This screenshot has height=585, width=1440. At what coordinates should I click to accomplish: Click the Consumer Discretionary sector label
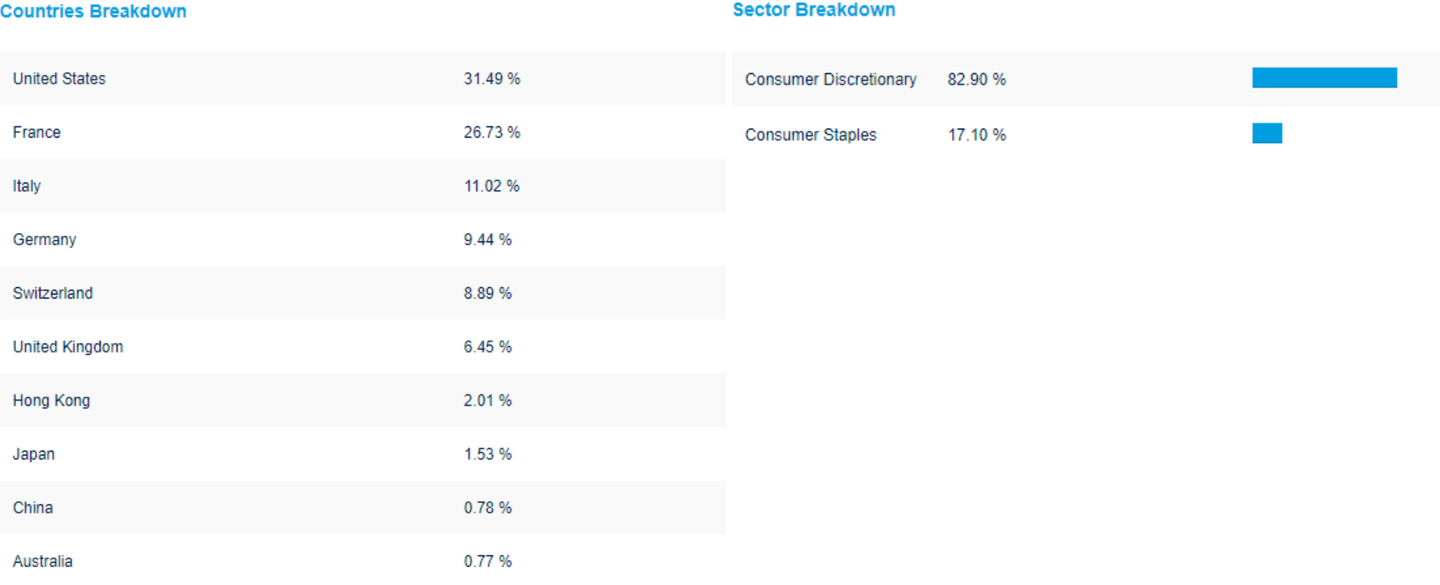click(x=831, y=80)
